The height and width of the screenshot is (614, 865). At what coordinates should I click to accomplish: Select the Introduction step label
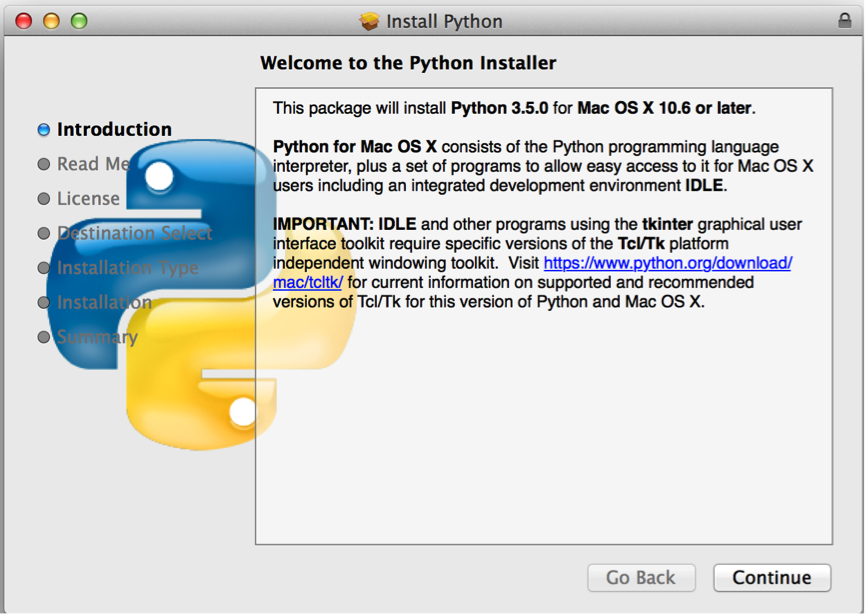tap(114, 129)
